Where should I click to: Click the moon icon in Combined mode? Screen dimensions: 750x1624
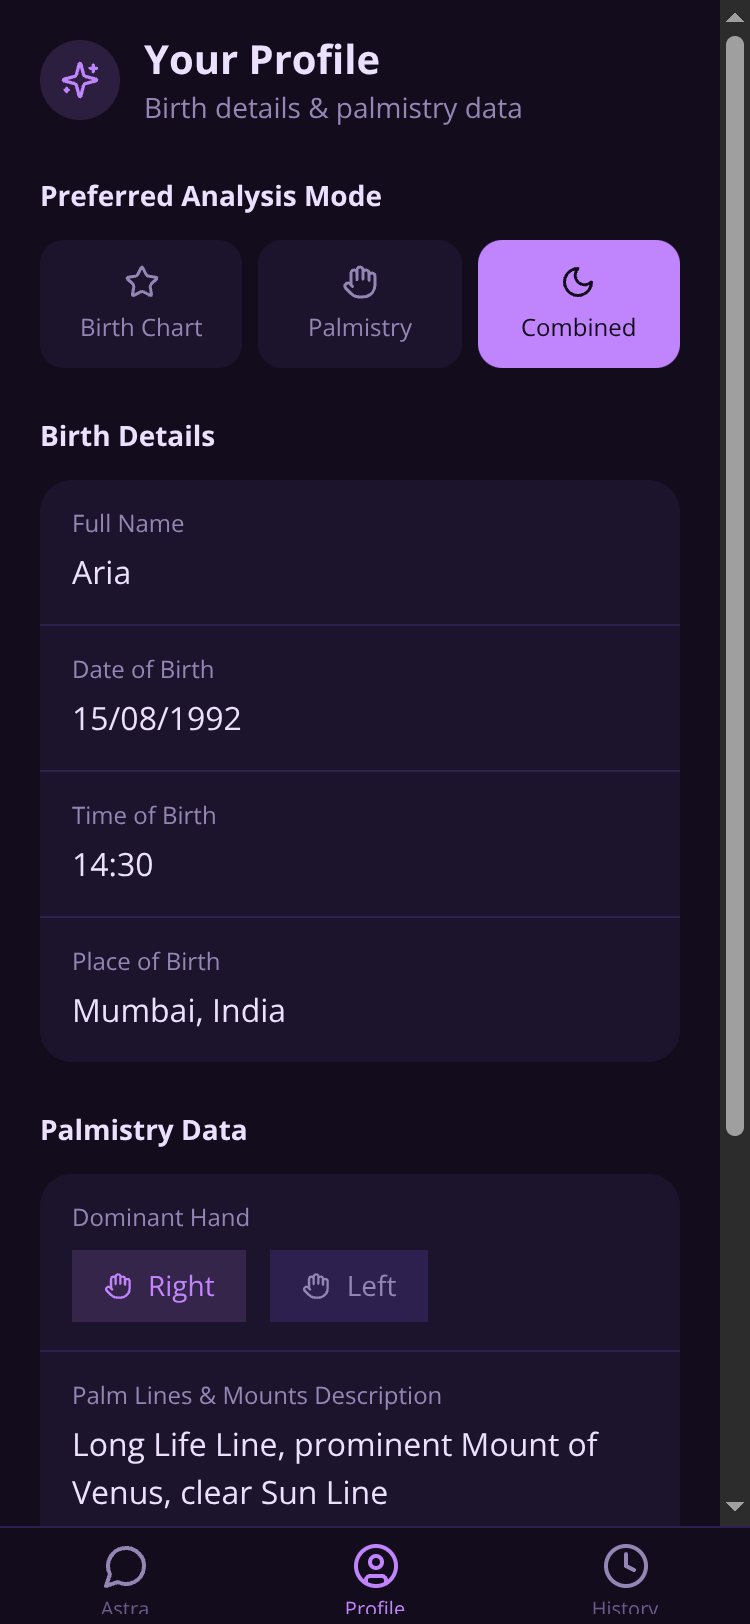click(578, 283)
